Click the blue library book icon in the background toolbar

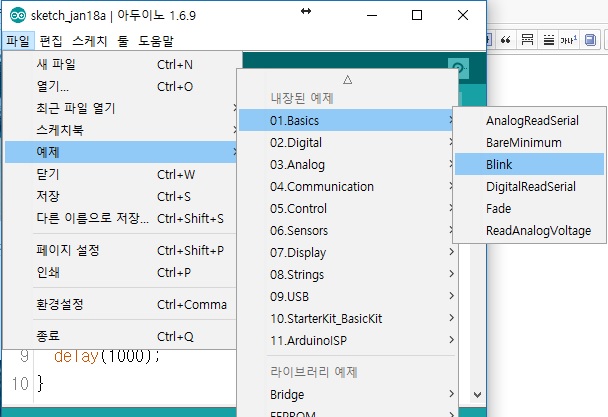590,40
